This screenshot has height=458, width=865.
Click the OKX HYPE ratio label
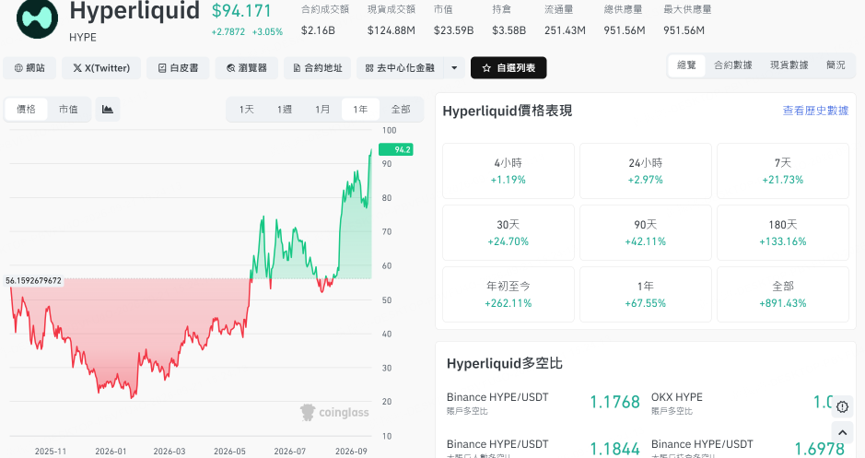677,397
